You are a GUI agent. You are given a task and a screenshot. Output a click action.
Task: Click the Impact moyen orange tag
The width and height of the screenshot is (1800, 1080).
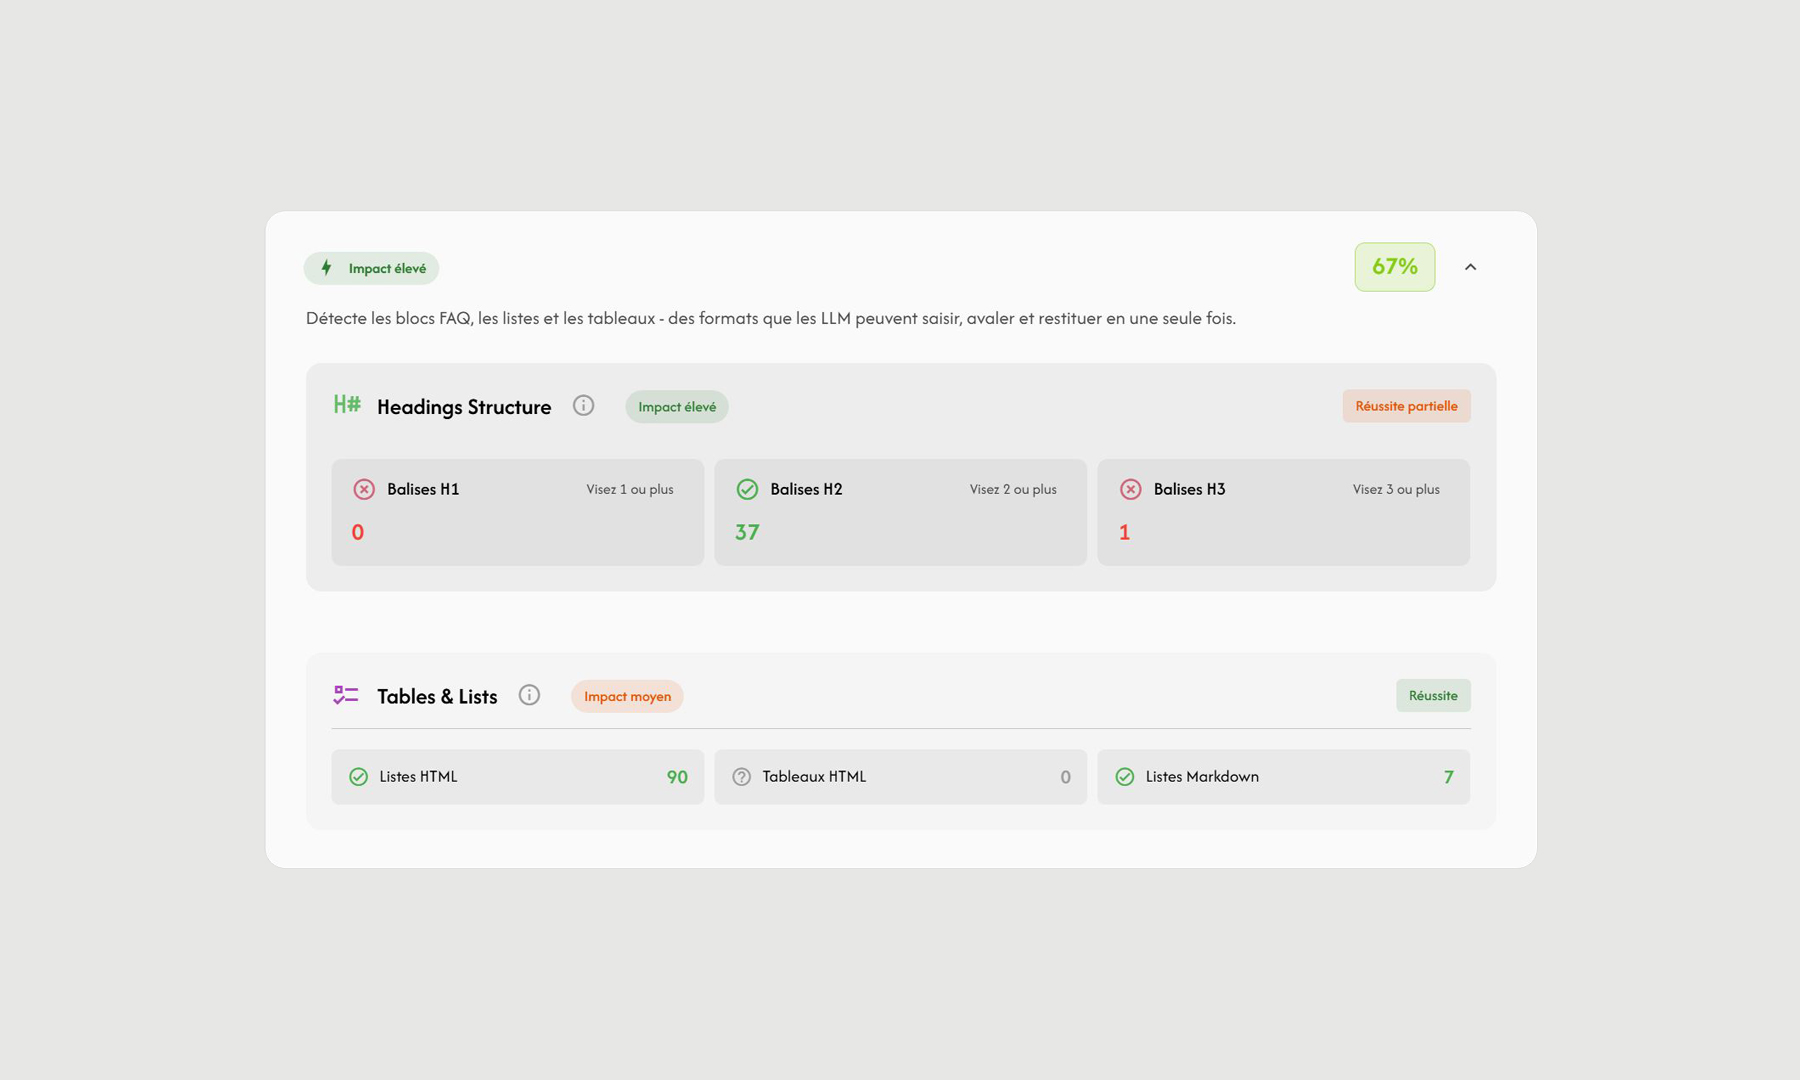click(627, 696)
